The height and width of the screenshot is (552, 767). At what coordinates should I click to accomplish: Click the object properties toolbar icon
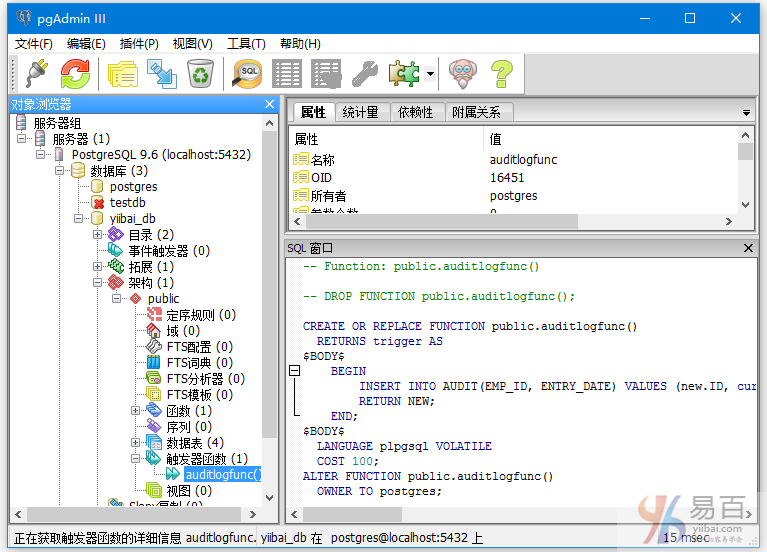tap(122, 73)
